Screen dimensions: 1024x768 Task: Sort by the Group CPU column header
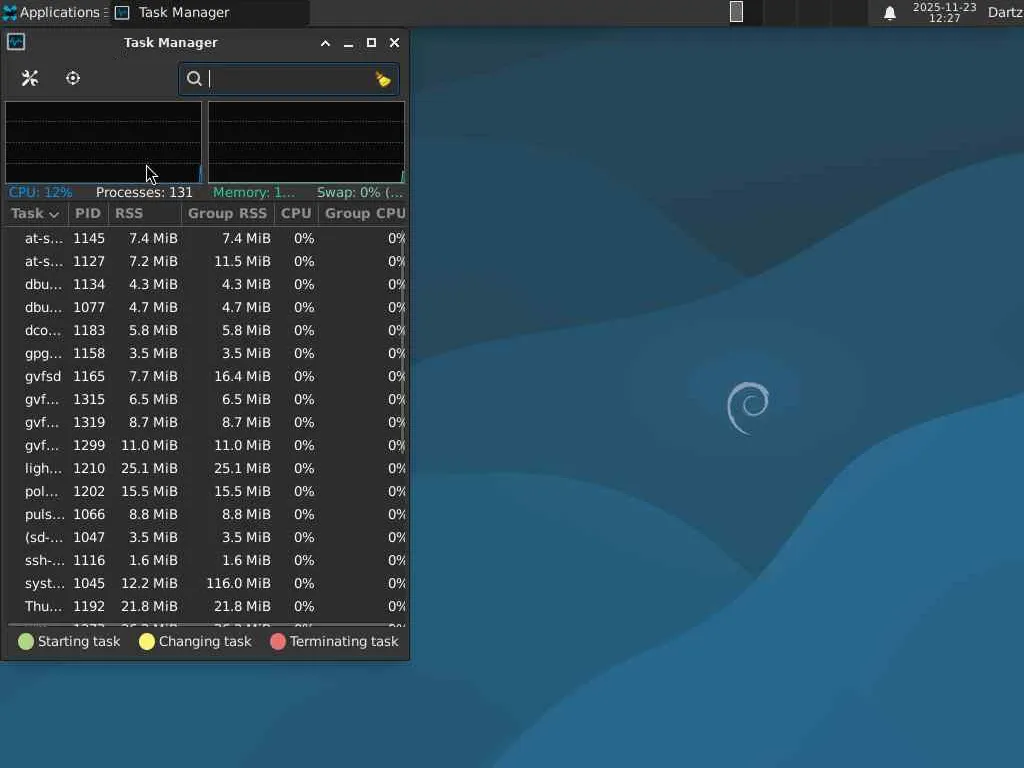364,214
